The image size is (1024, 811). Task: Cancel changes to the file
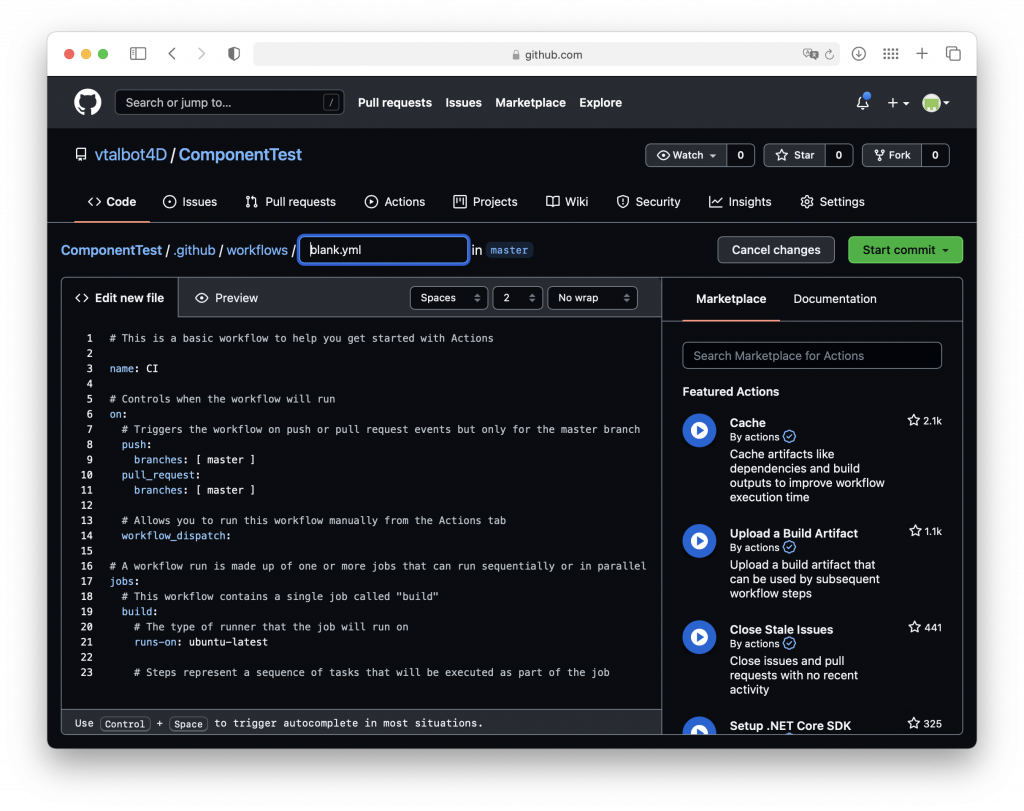(776, 249)
